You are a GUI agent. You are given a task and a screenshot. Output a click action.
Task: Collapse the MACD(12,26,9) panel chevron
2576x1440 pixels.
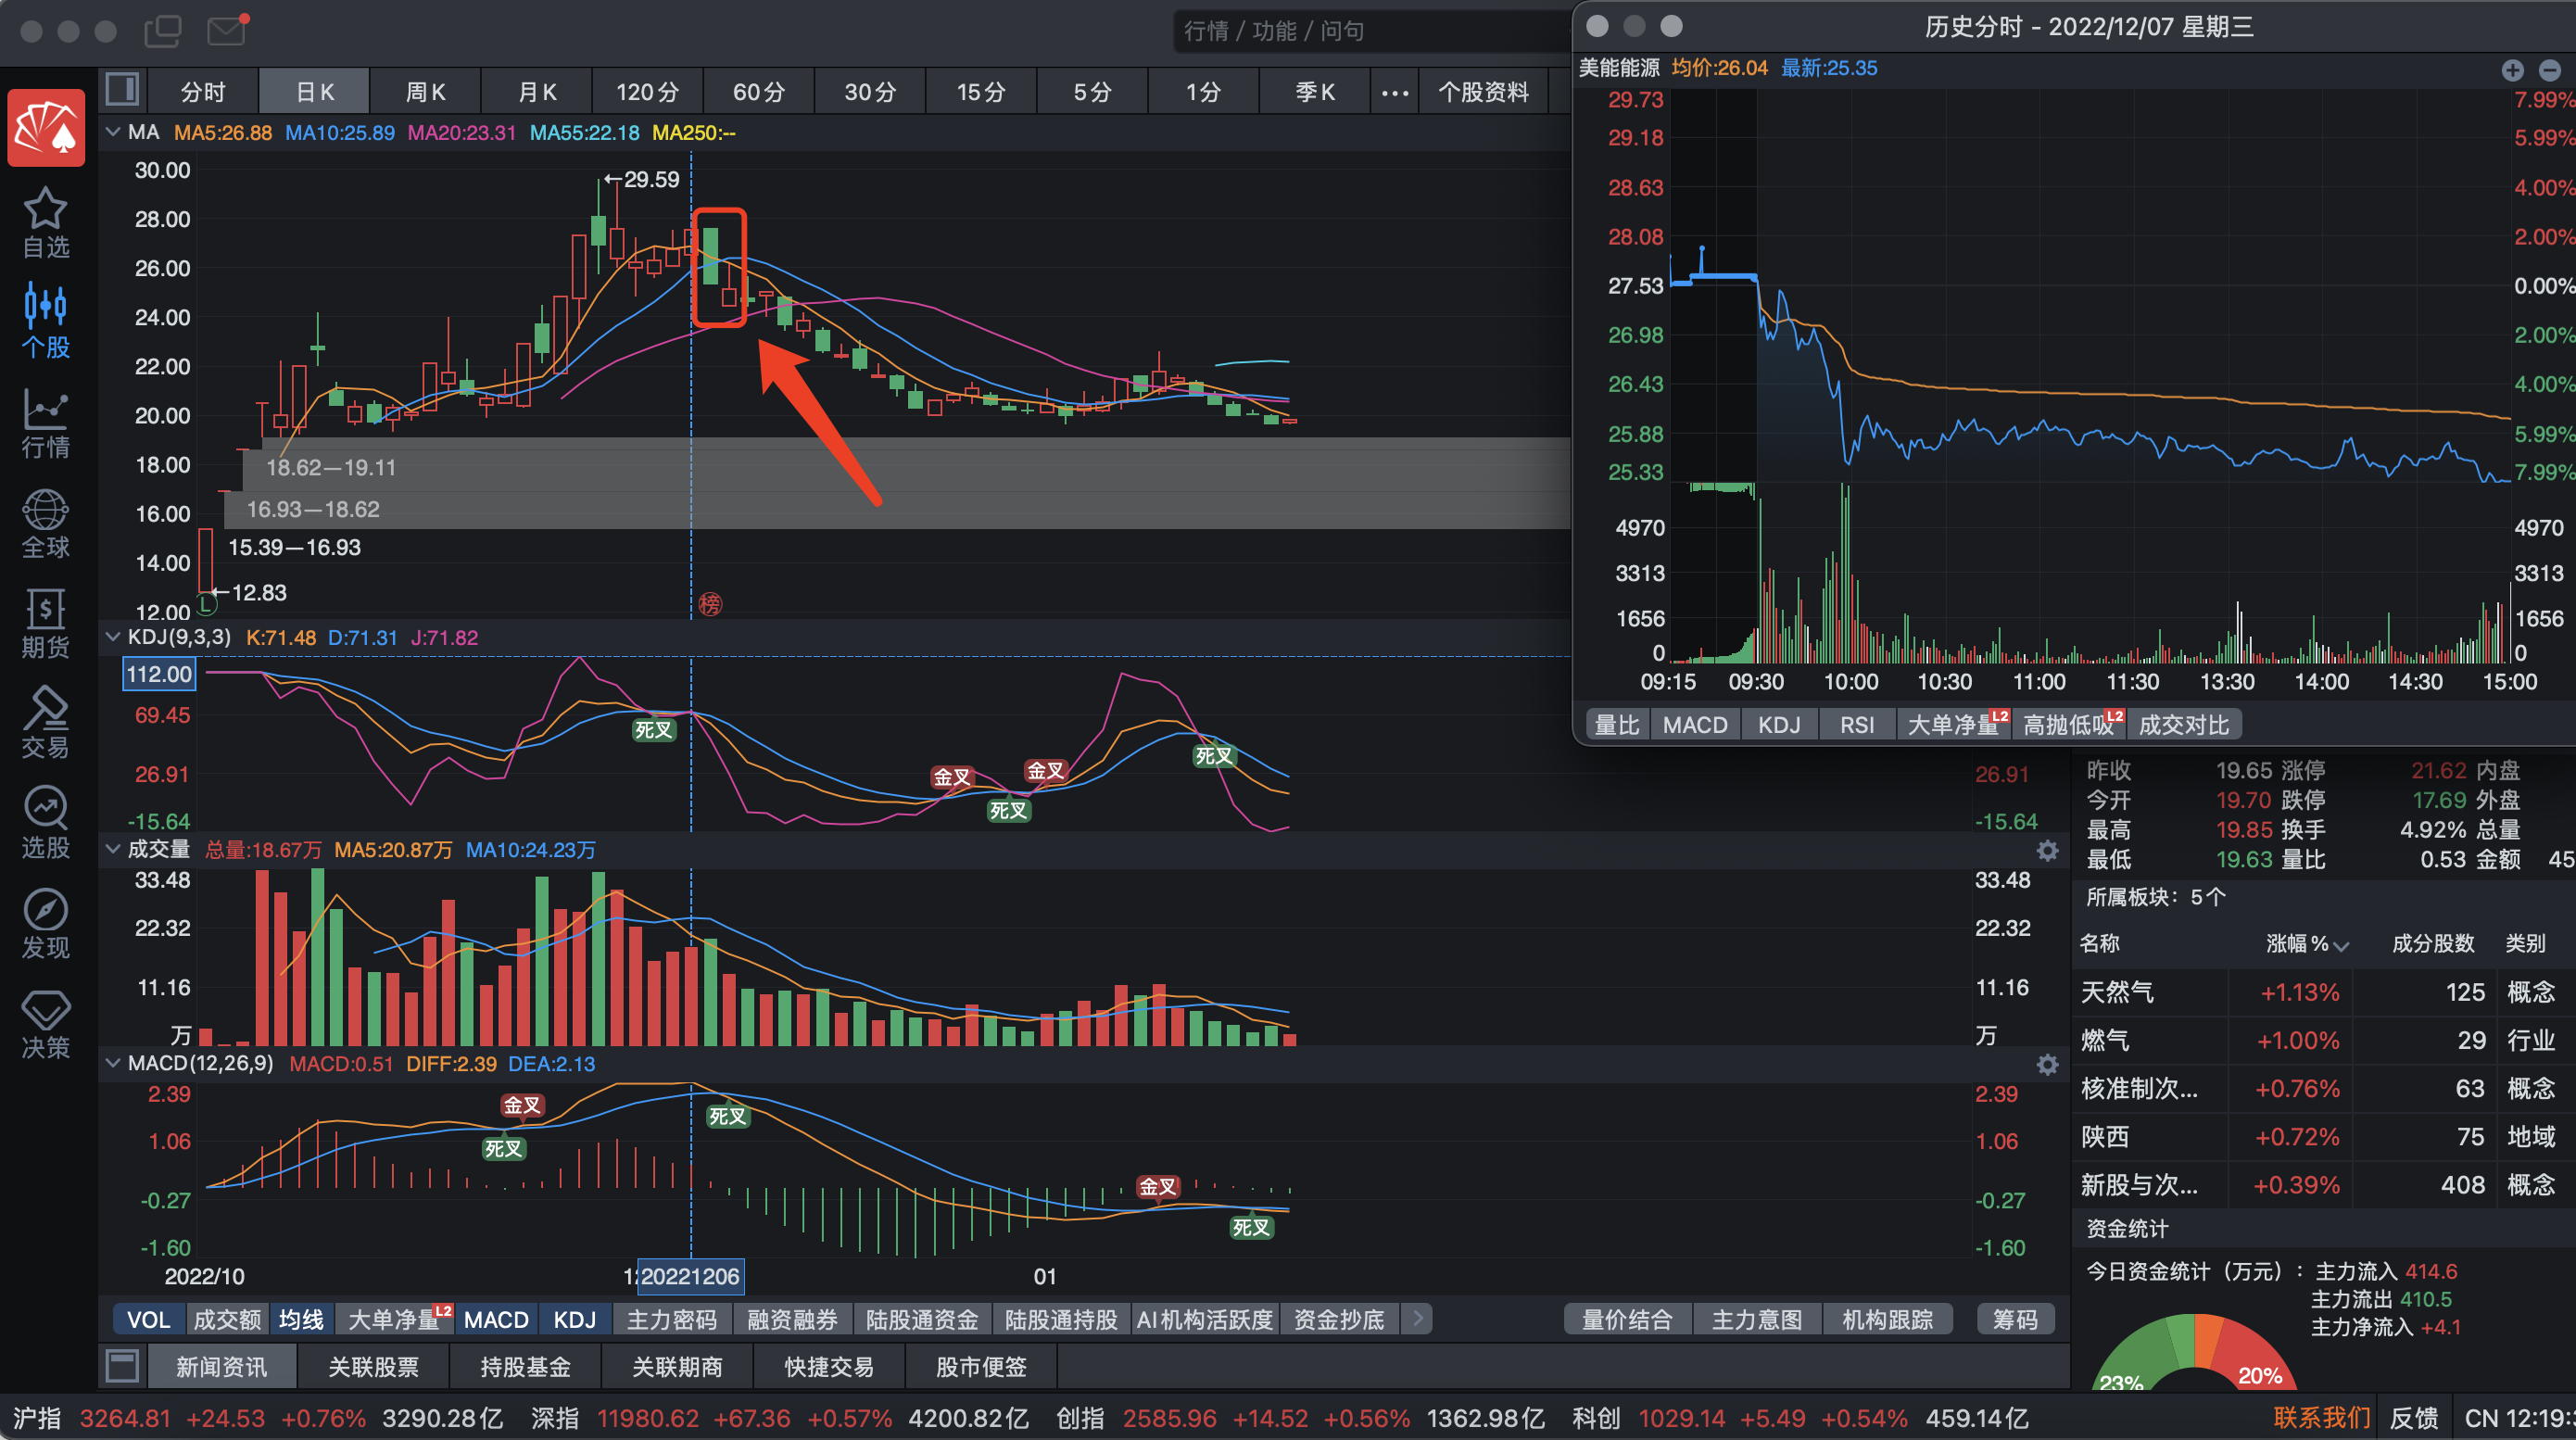(113, 1063)
